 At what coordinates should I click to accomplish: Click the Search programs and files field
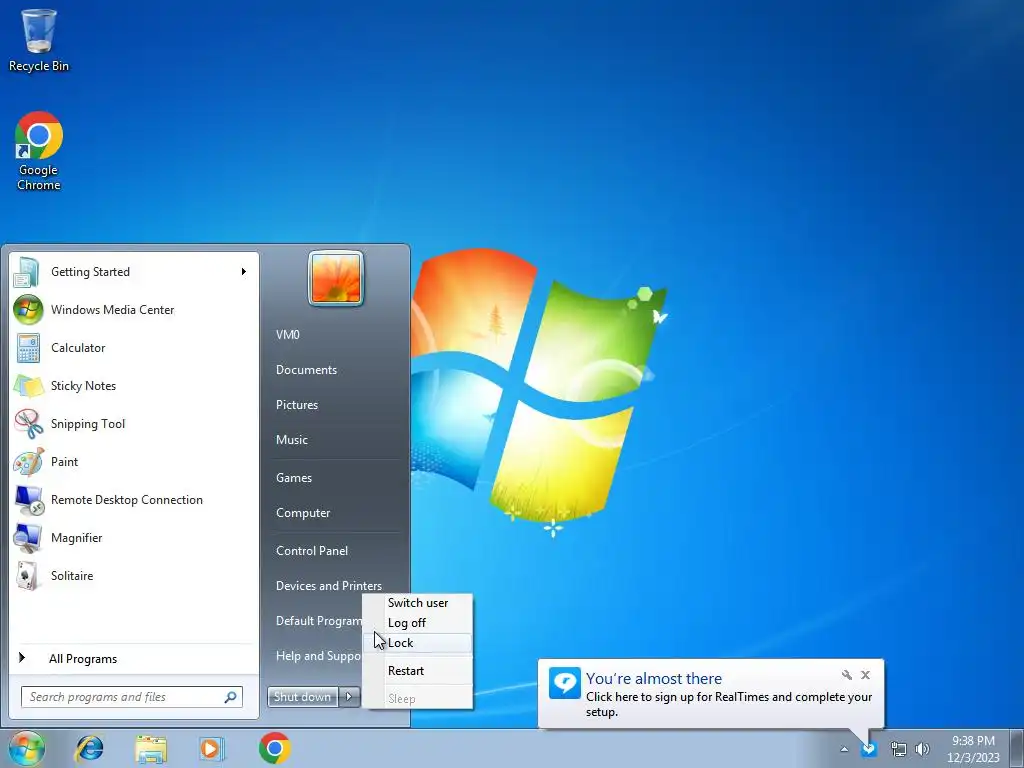click(x=131, y=697)
